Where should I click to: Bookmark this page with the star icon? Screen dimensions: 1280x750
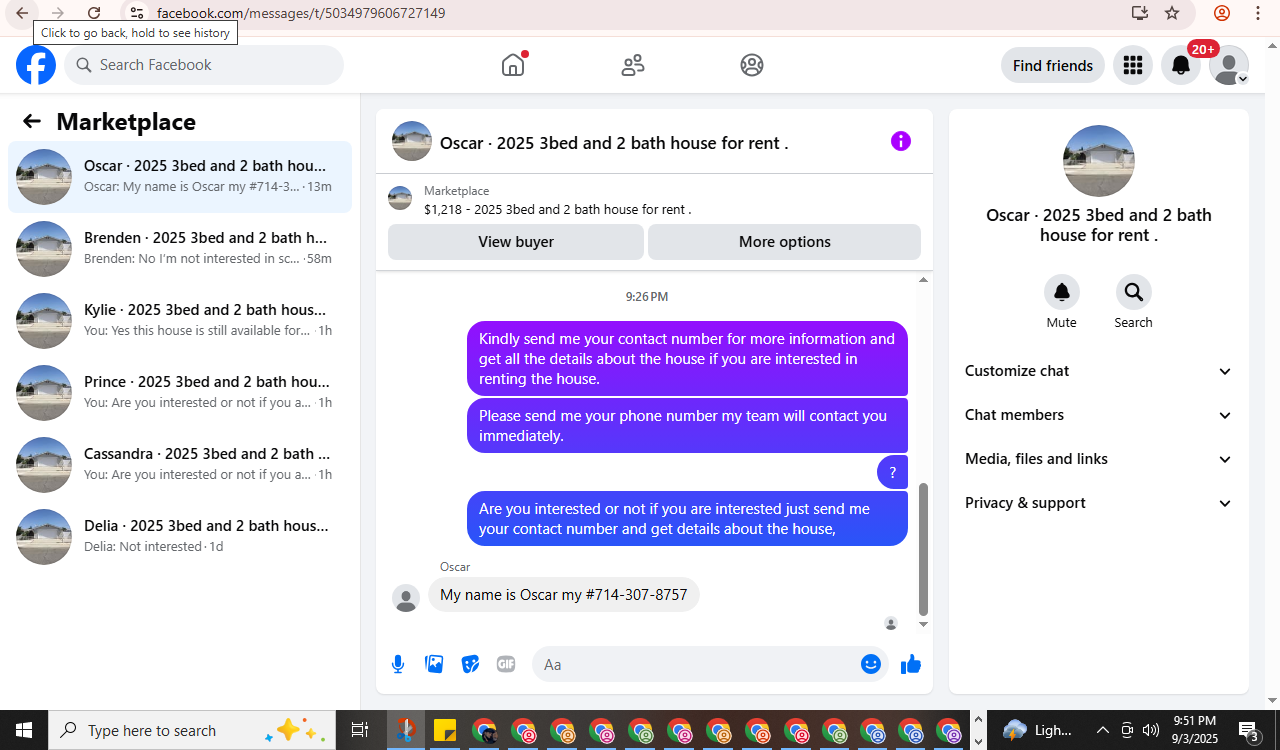coord(1172,13)
